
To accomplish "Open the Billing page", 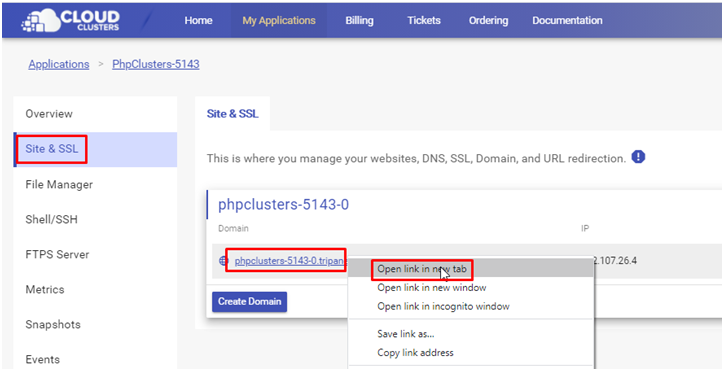I will [359, 21].
